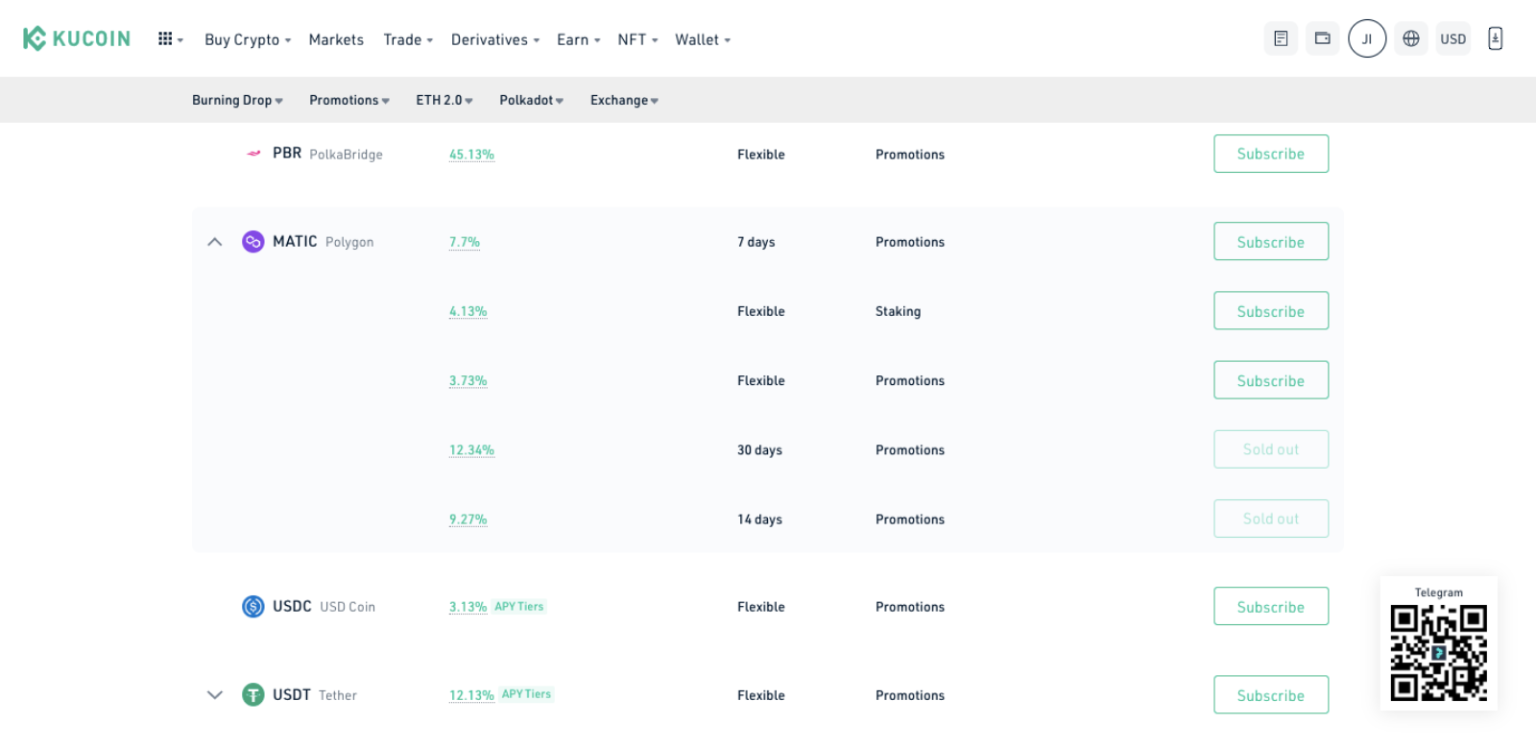
Task: Click the KuCoin logo
Action: click(x=76, y=38)
